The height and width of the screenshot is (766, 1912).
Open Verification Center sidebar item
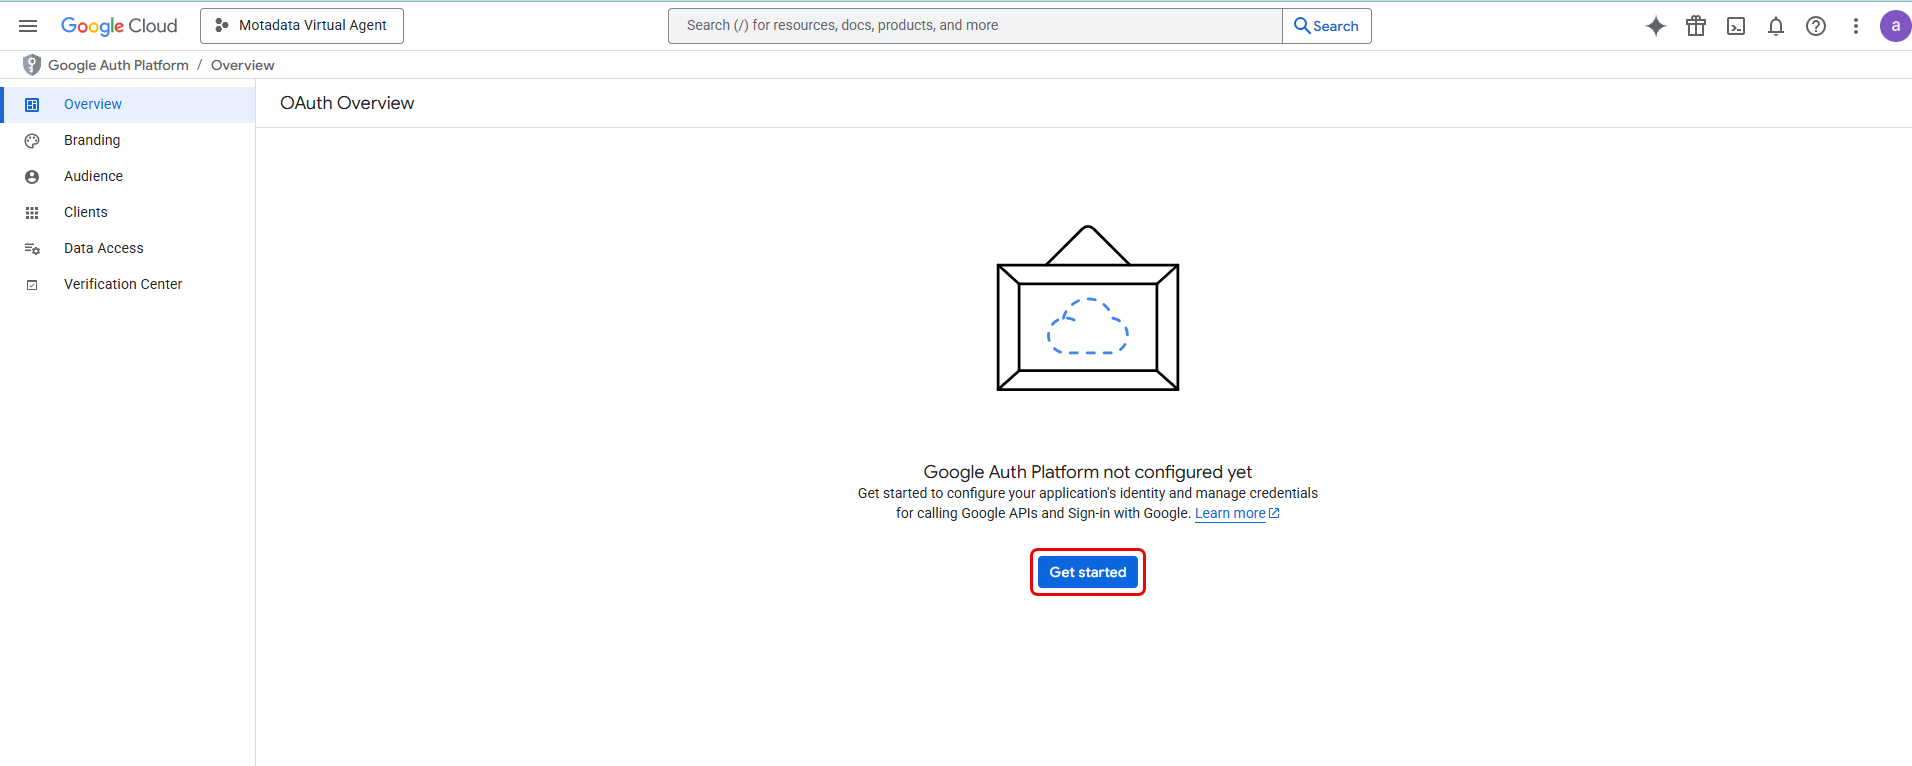(128, 284)
